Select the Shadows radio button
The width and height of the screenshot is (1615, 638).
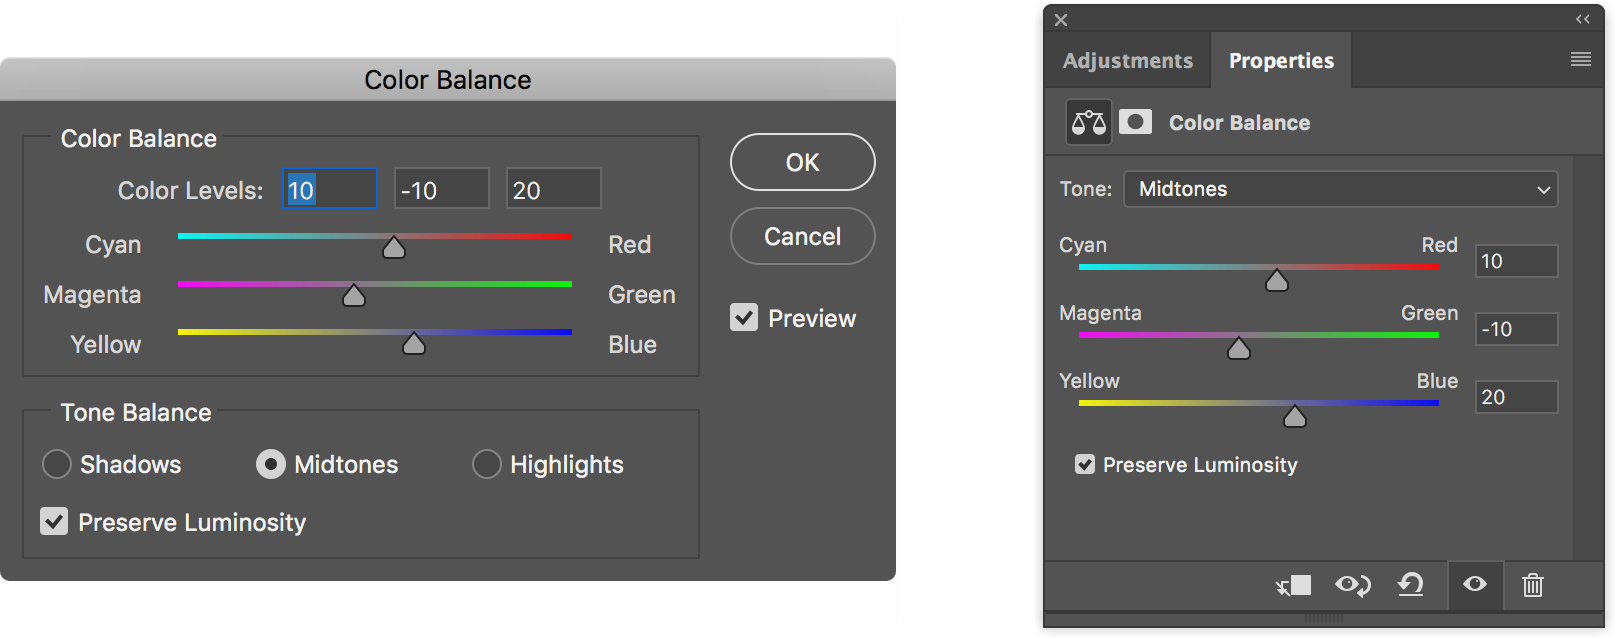tap(57, 464)
